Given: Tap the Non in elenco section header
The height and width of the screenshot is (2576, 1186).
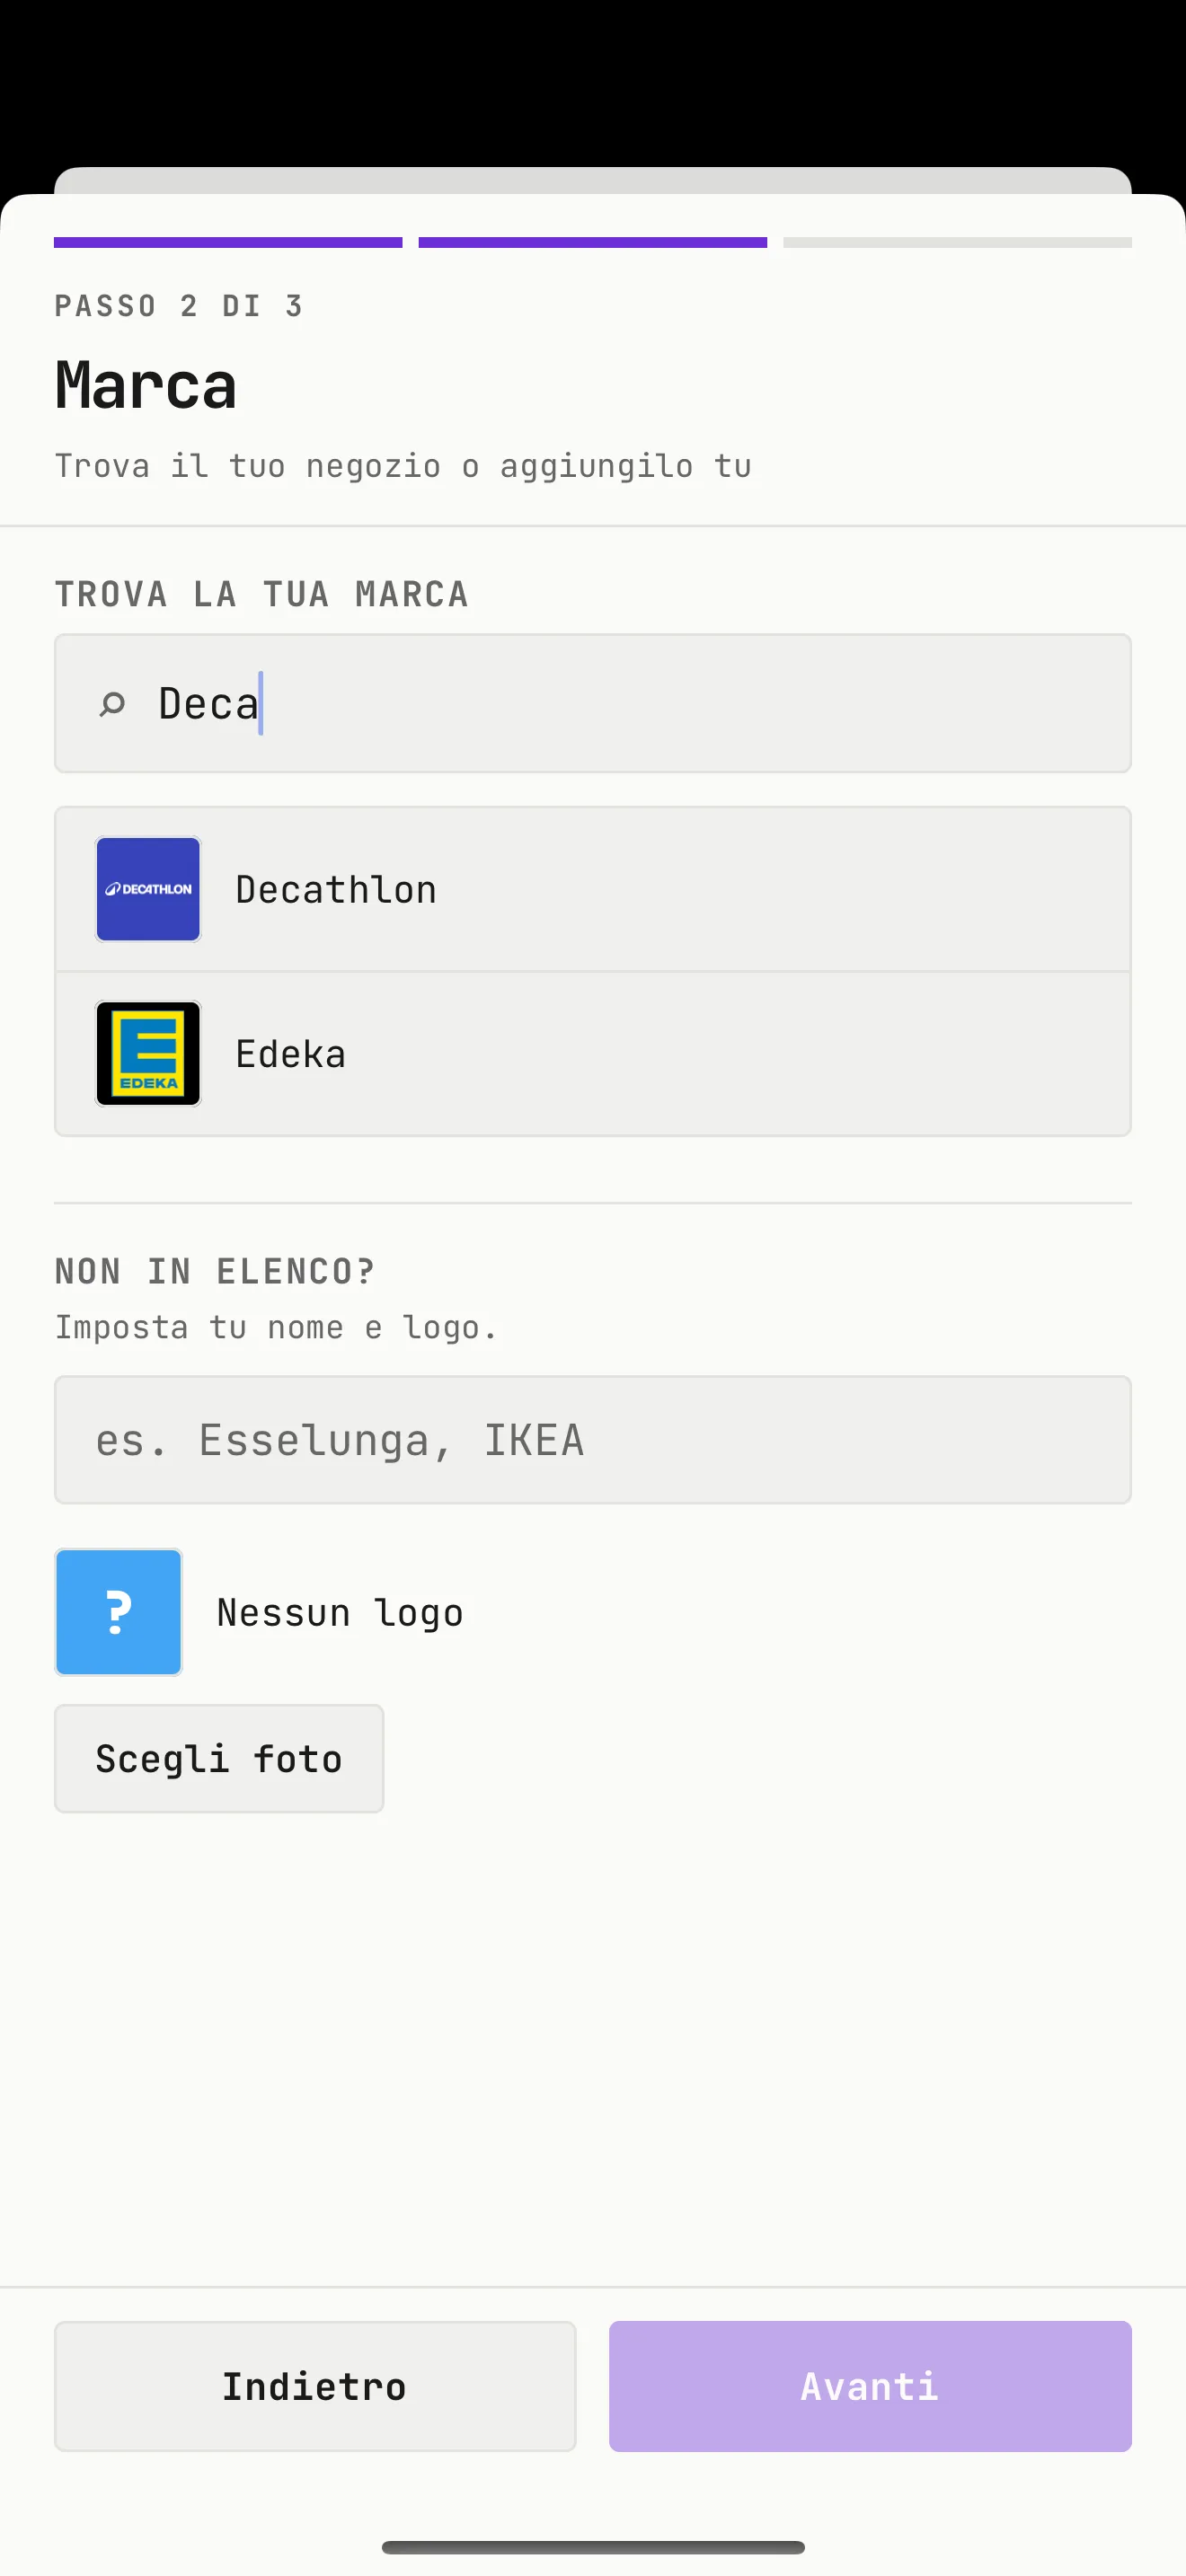Looking at the screenshot, I should [x=215, y=1271].
